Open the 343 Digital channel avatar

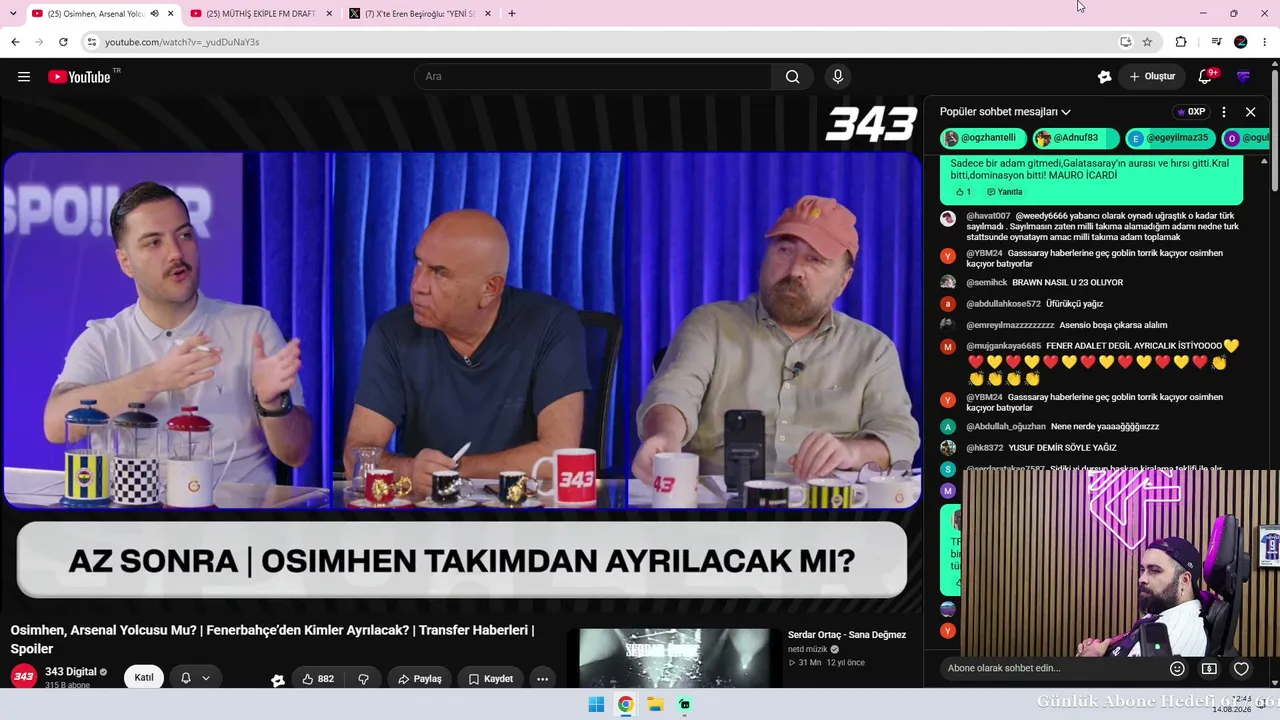click(x=24, y=677)
